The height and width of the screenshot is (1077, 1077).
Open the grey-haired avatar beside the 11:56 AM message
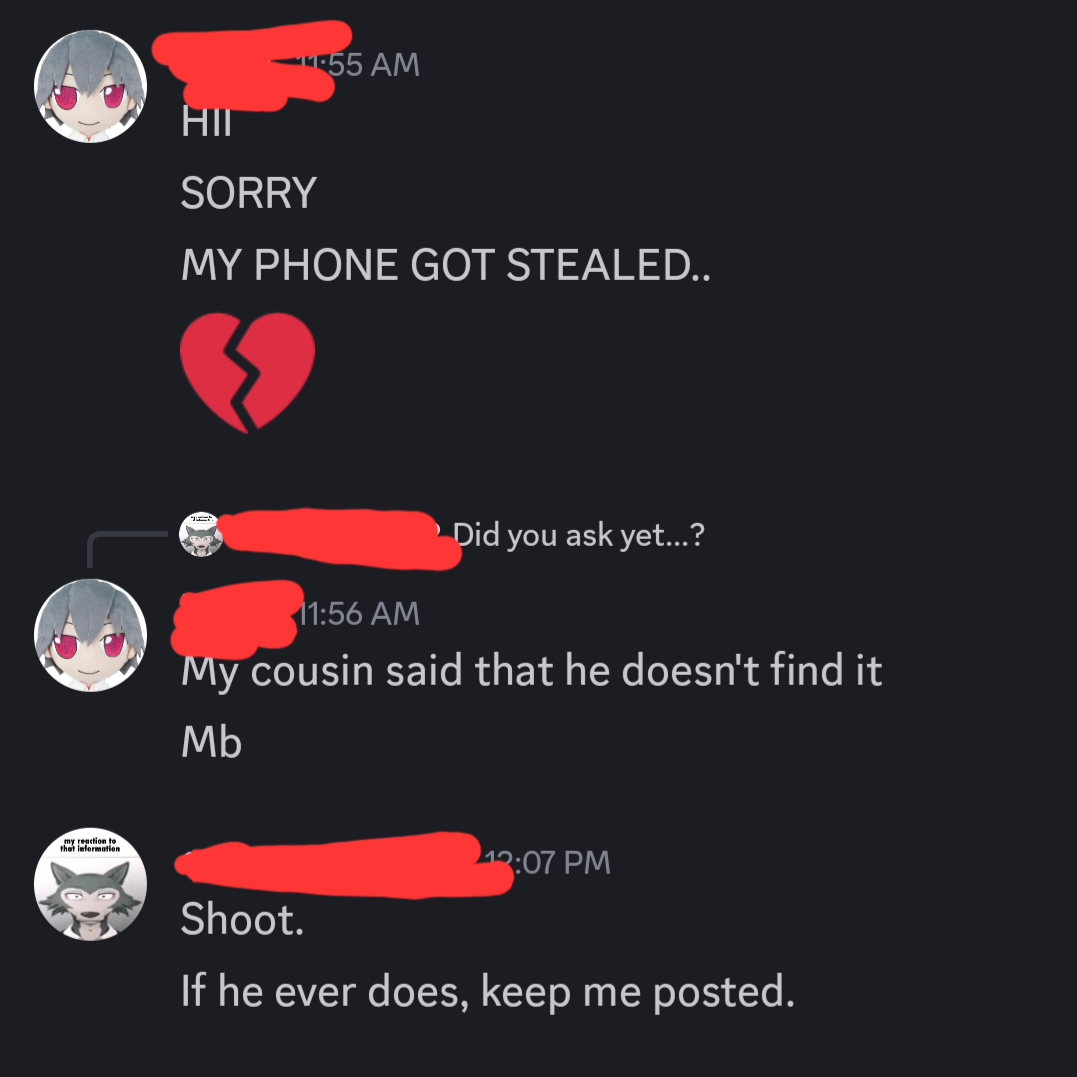click(90, 635)
